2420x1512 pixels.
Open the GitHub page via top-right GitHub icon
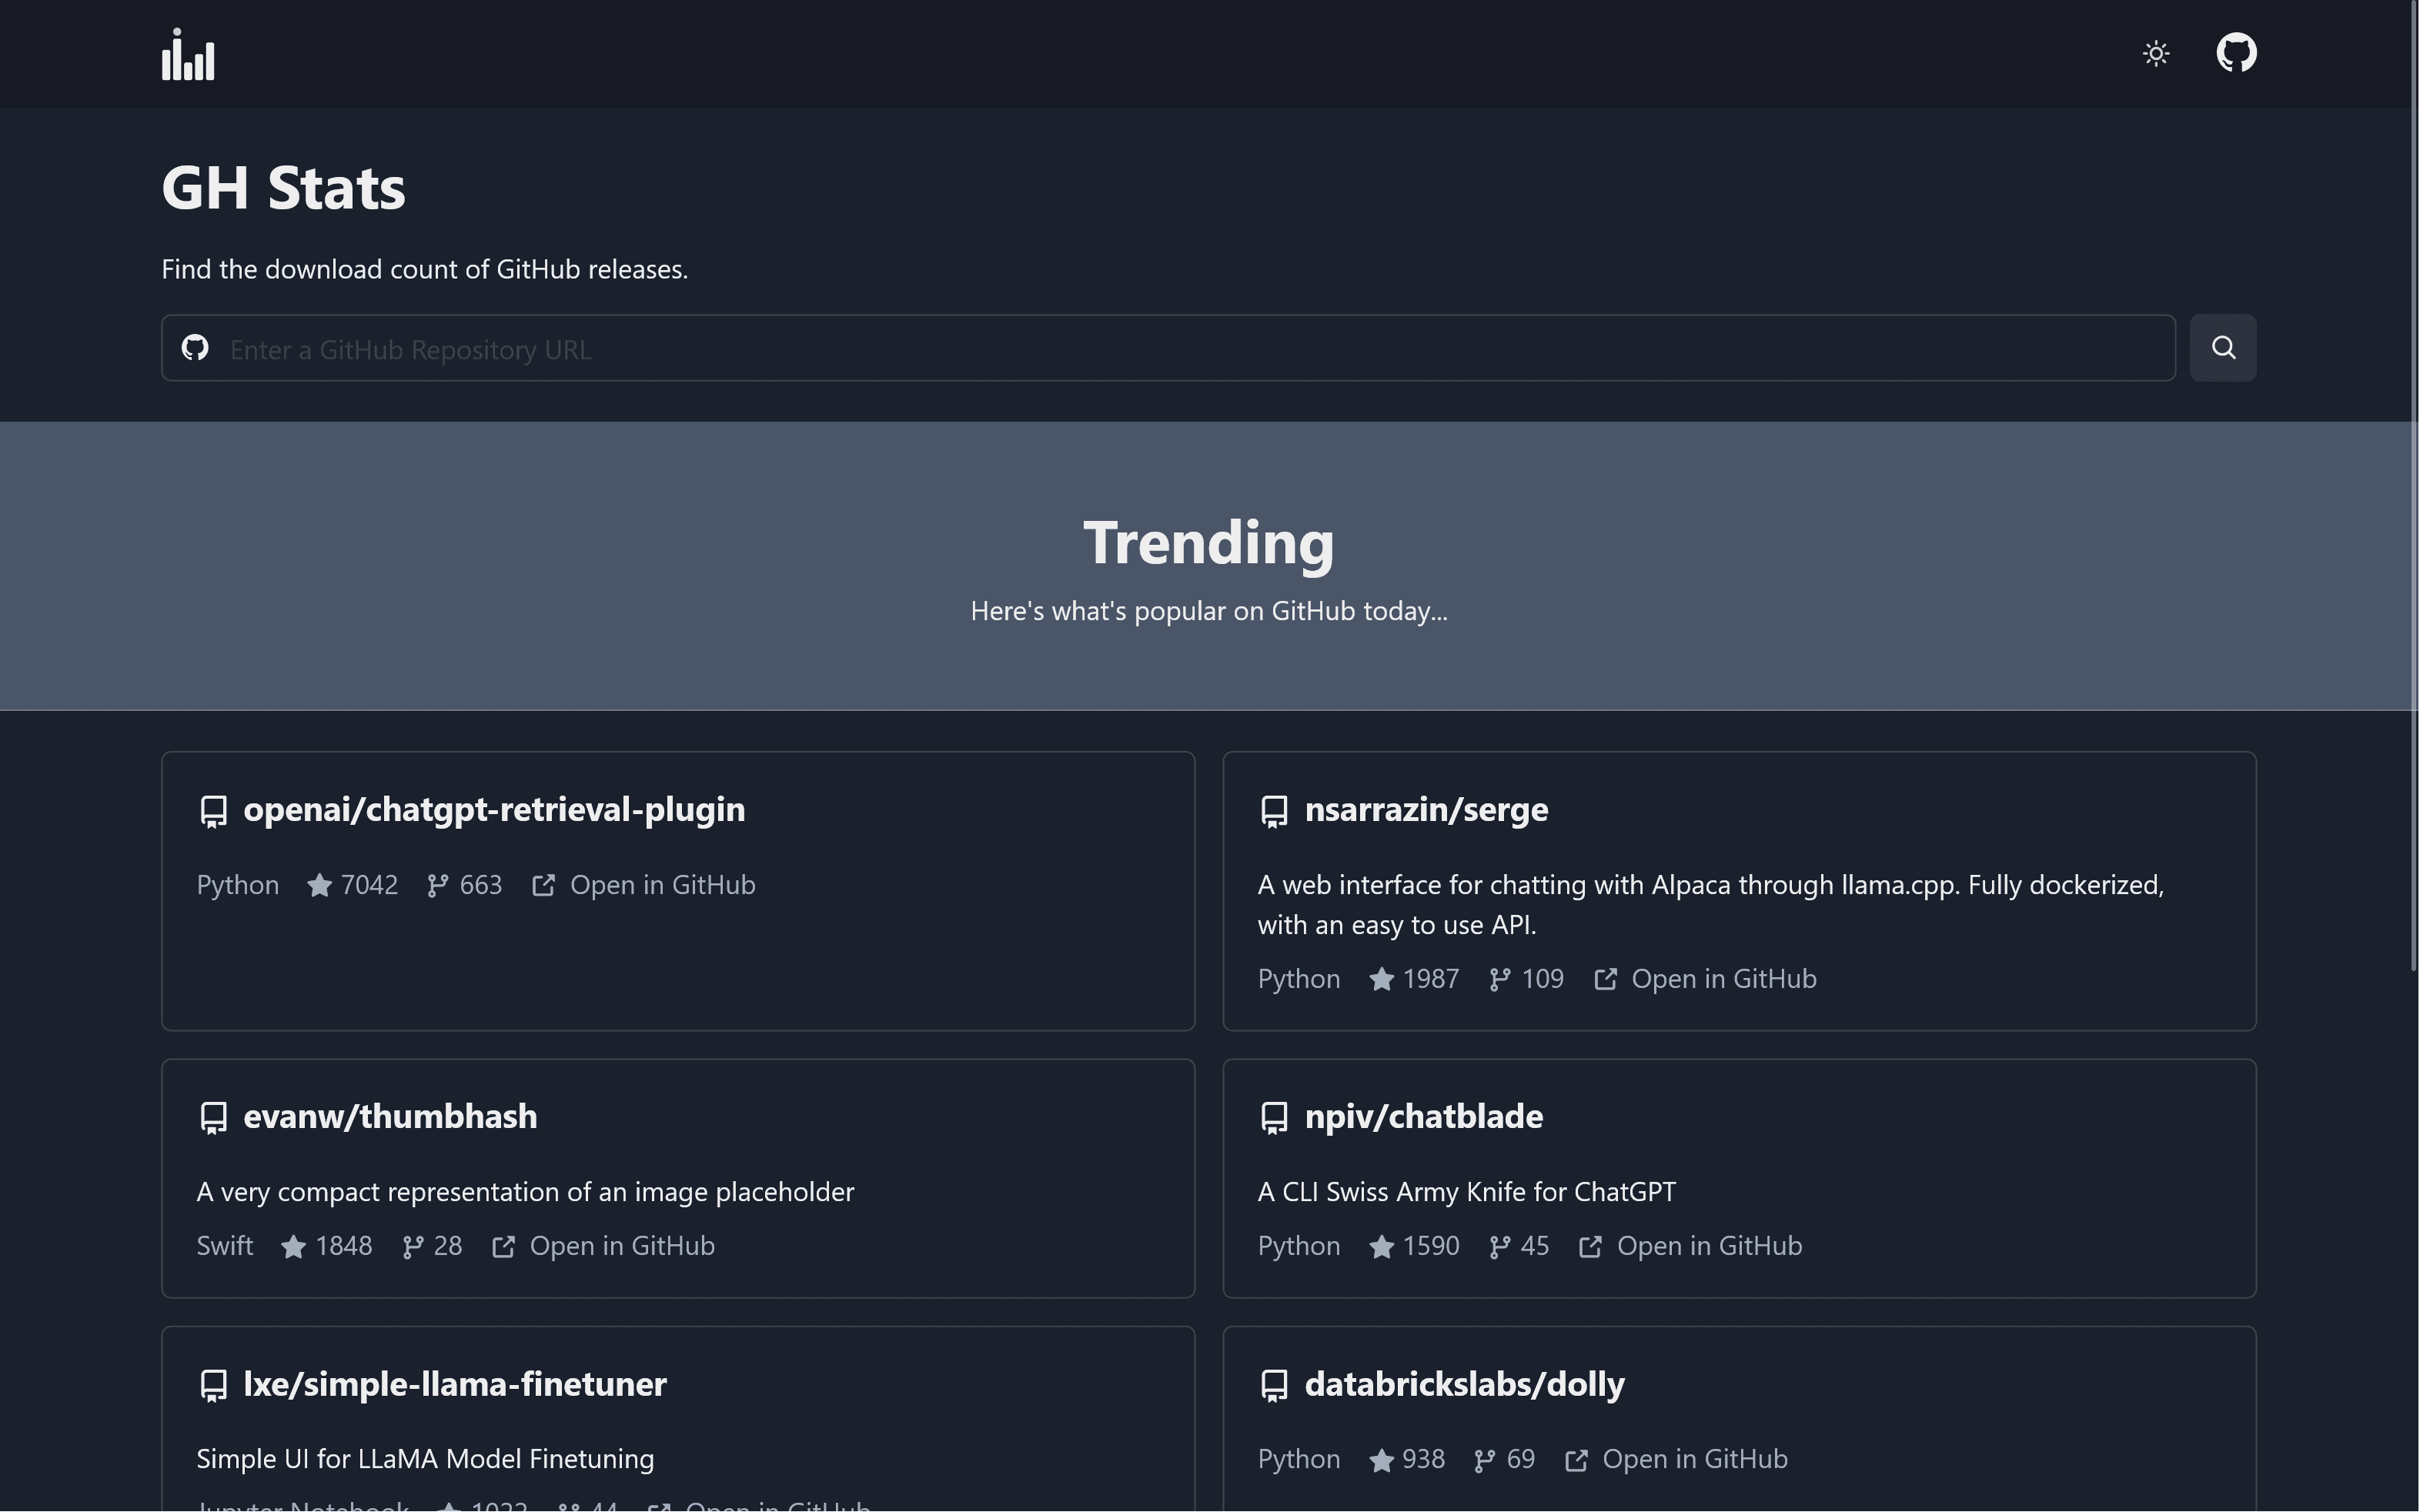tap(2237, 53)
